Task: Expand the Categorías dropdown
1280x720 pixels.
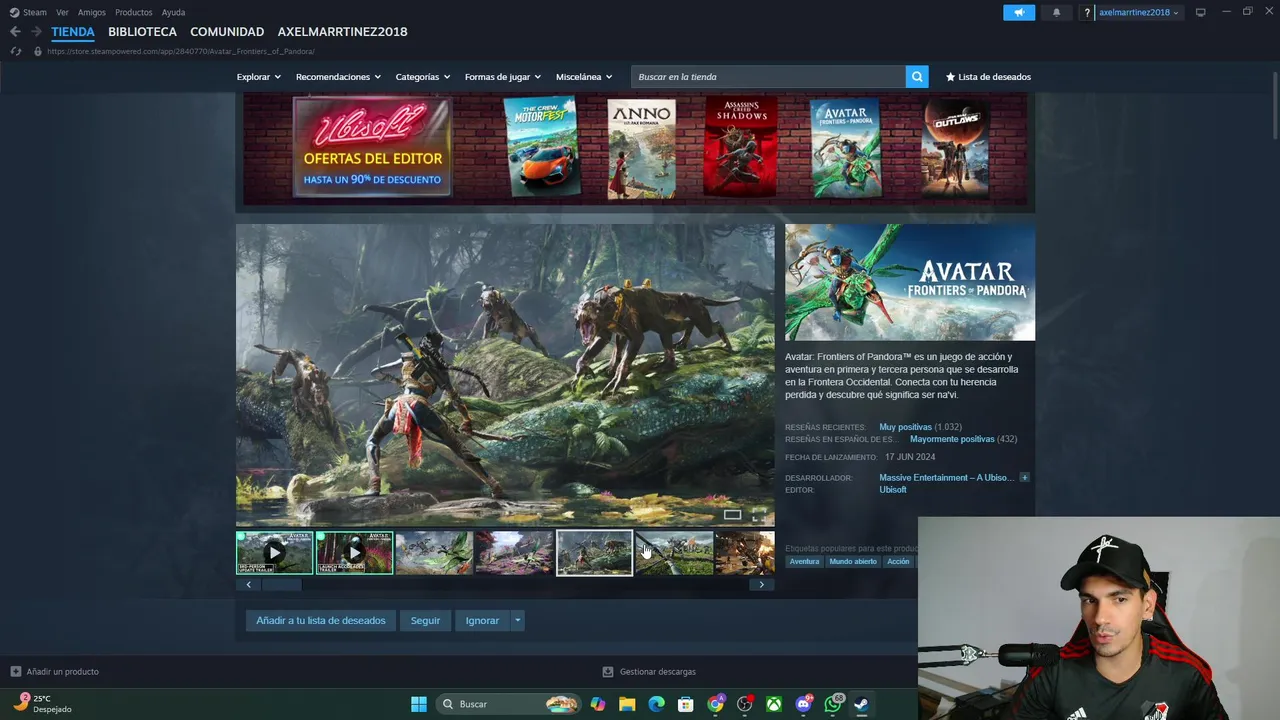Action: coord(423,77)
